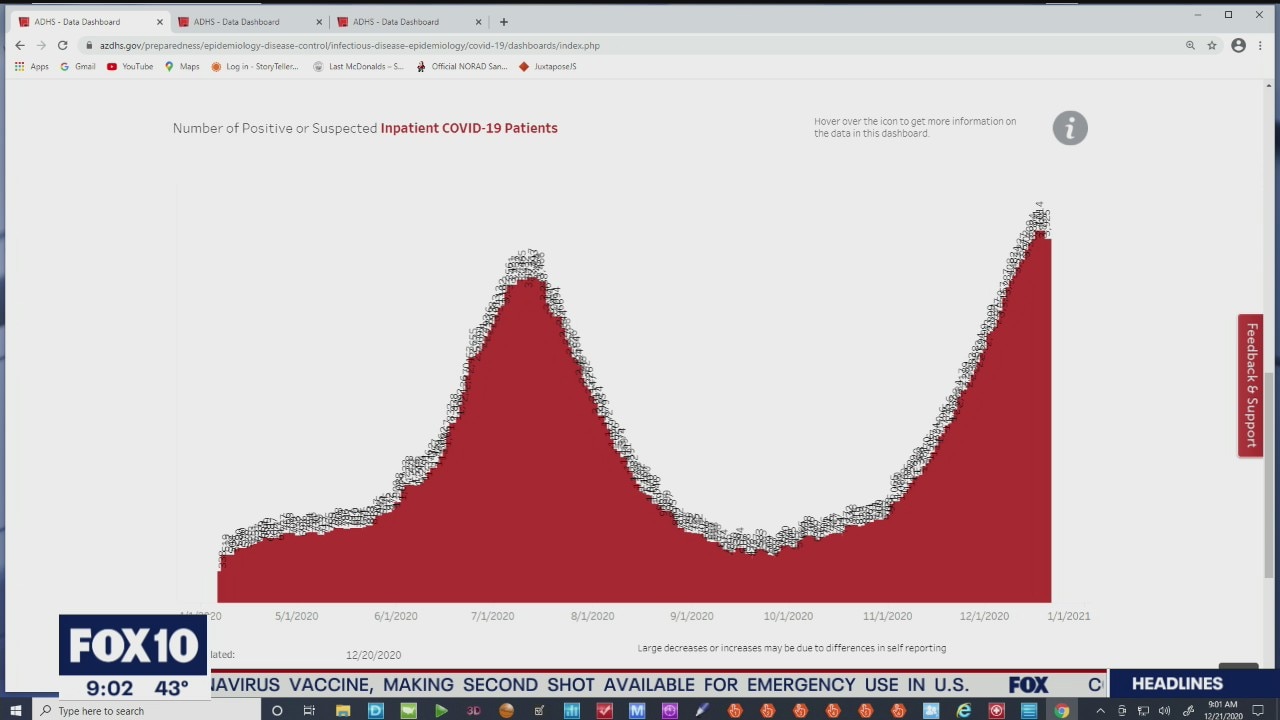Open Chrome's three-dot menu
Image resolution: width=1280 pixels, height=720 pixels.
(x=1260, y=45)
